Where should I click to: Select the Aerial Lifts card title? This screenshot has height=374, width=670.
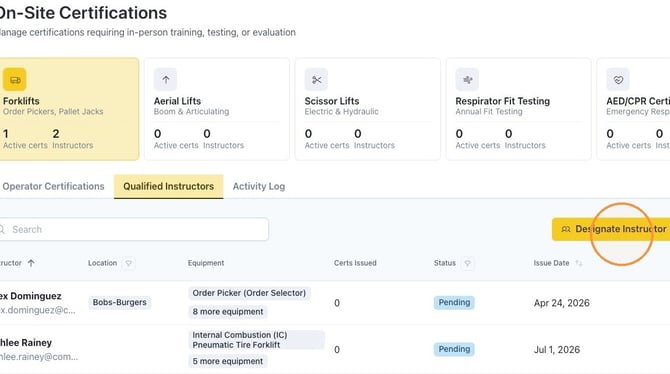click(177, 101)
